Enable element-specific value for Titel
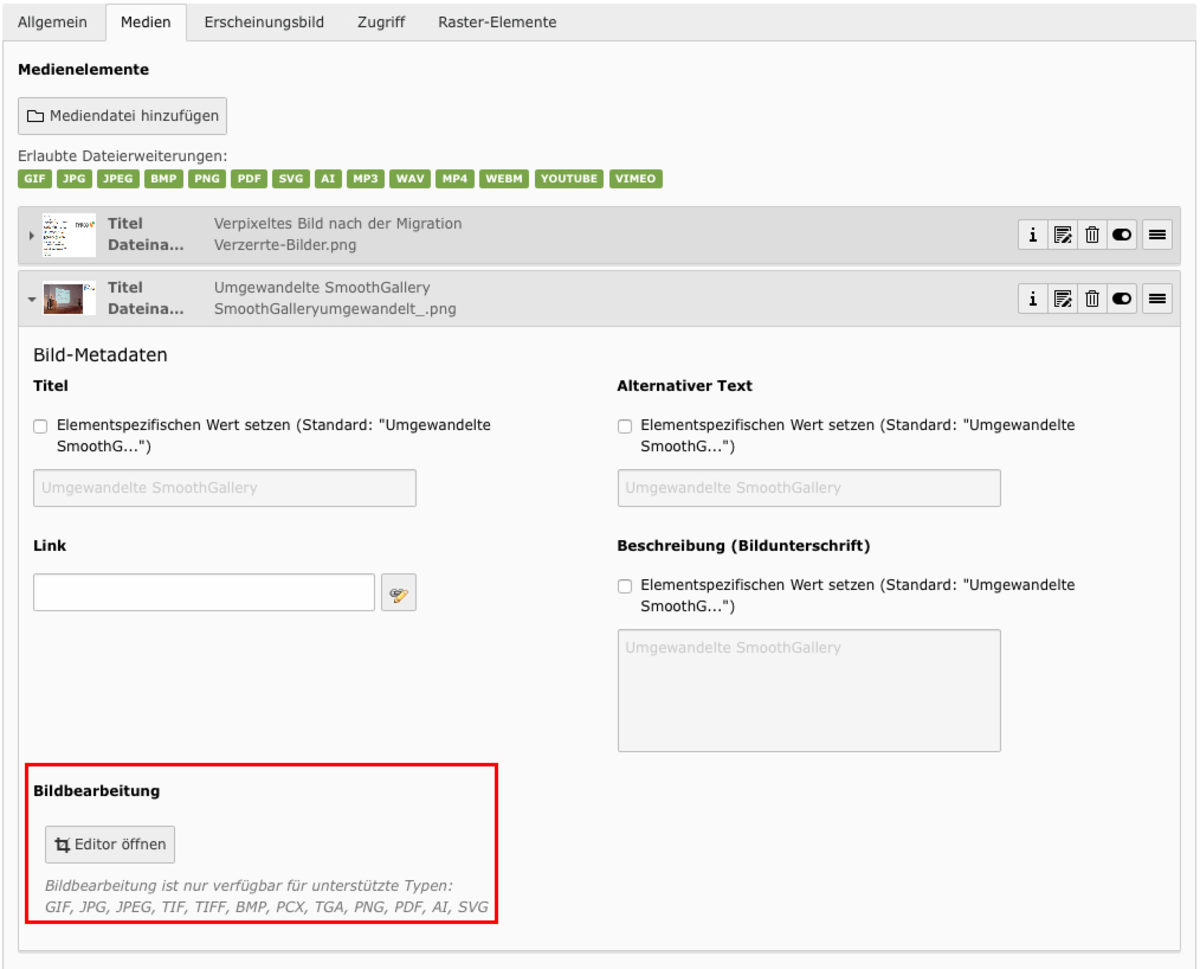The width and height of the screenshot is (1200, 969). pyautogui.click(x=40, y=426)
